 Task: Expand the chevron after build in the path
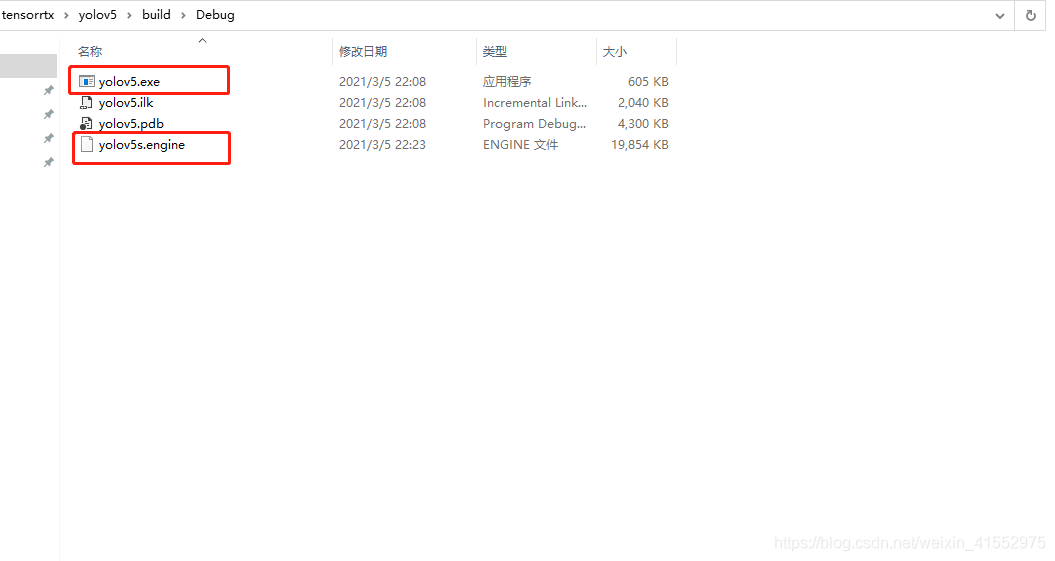(x=183, y=15)
